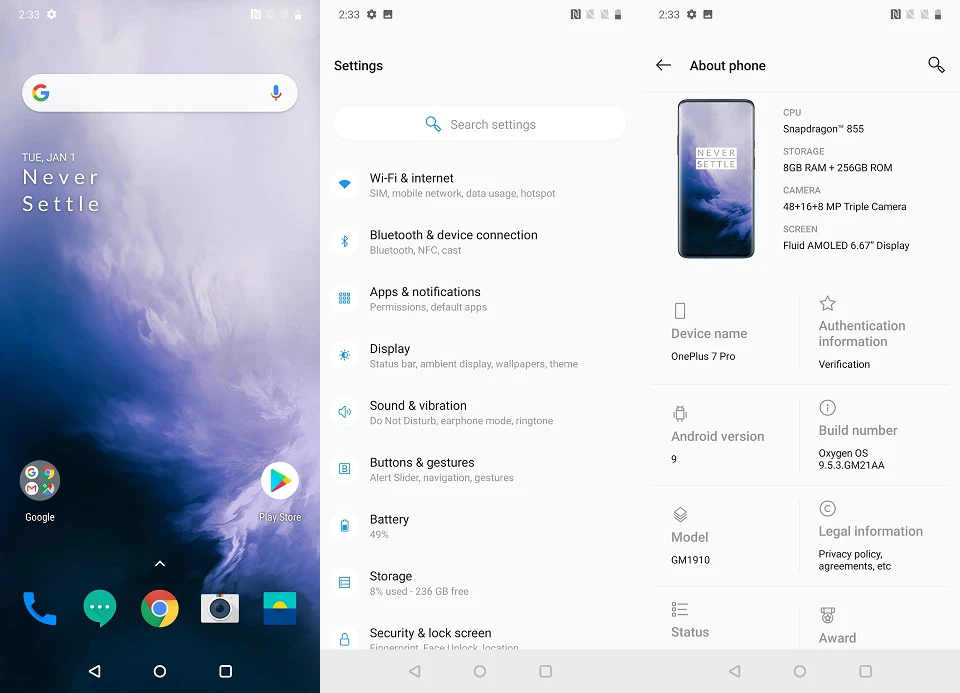
Task: Open Buttons & gestures settings
Action: tap(480, 470)
